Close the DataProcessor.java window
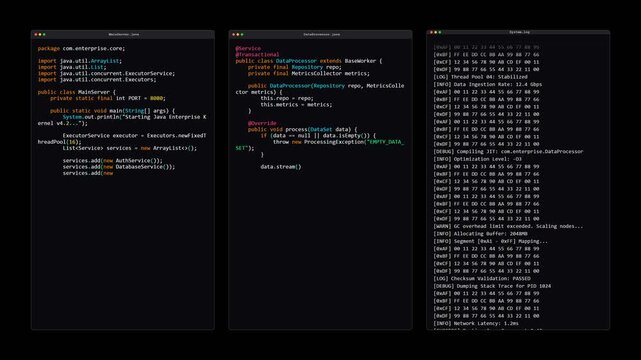641x360 pixels. (x=233, y=34)
